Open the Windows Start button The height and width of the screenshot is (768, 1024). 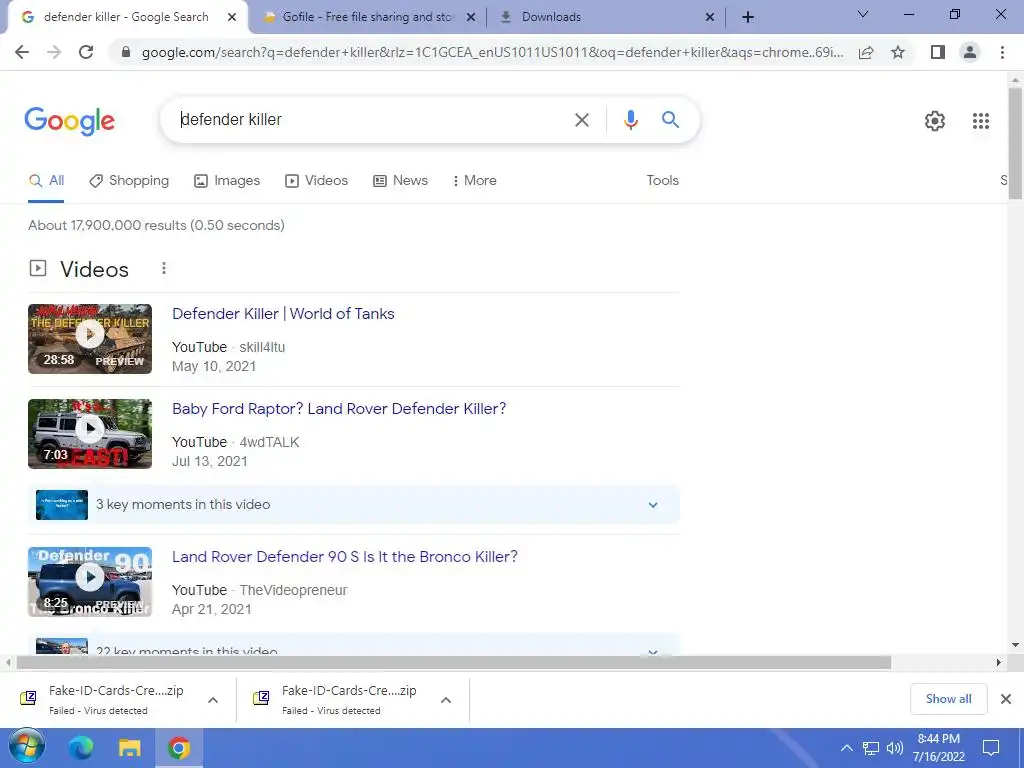27,748
